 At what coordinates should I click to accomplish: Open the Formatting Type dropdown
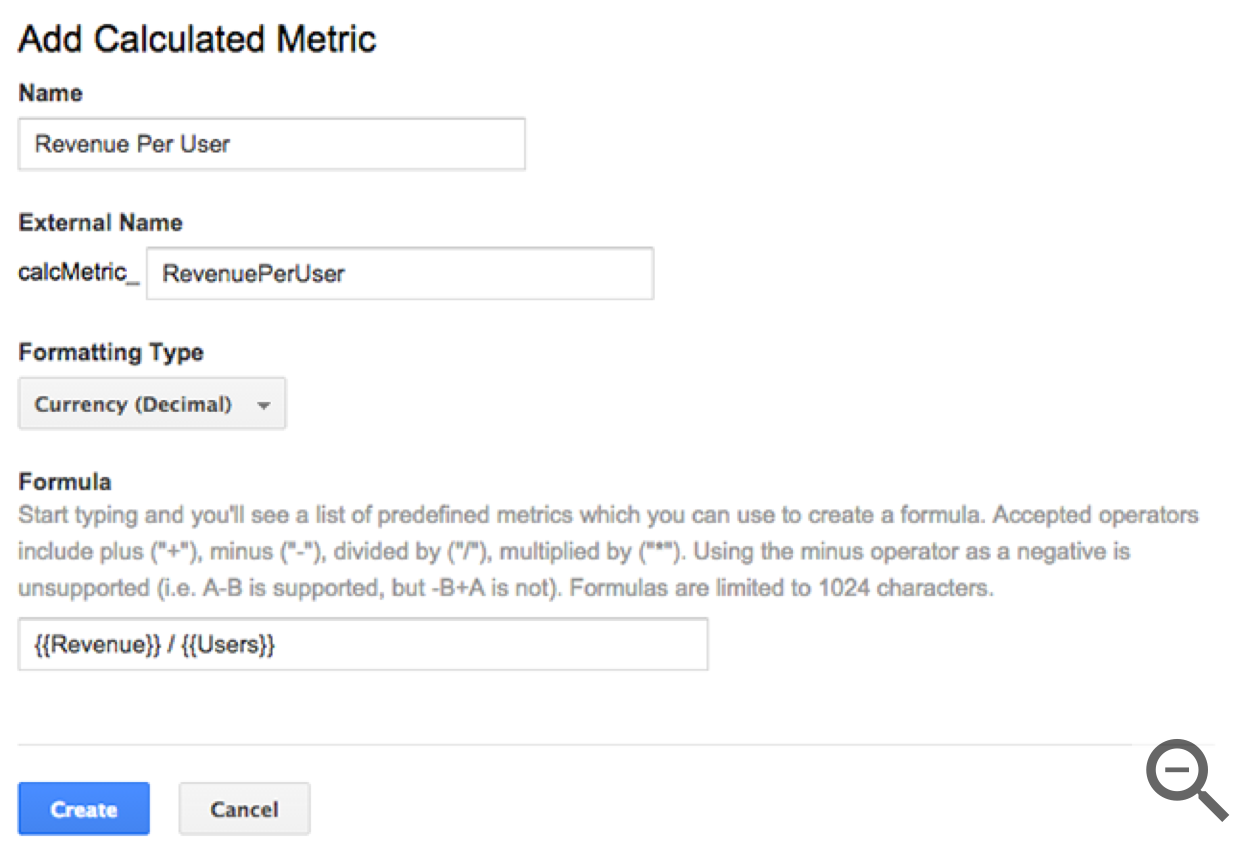pyautogui.click(x=150, y=403)
